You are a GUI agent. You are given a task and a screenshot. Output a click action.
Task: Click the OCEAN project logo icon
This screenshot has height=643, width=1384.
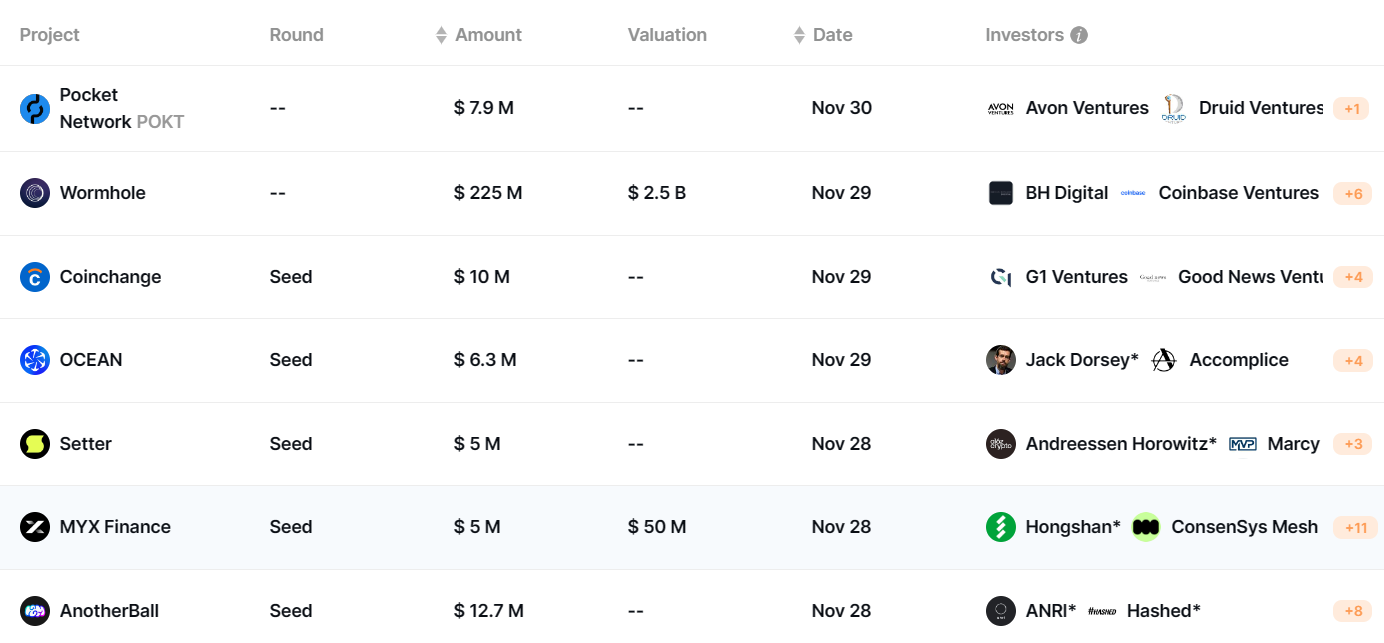[35, 360]
